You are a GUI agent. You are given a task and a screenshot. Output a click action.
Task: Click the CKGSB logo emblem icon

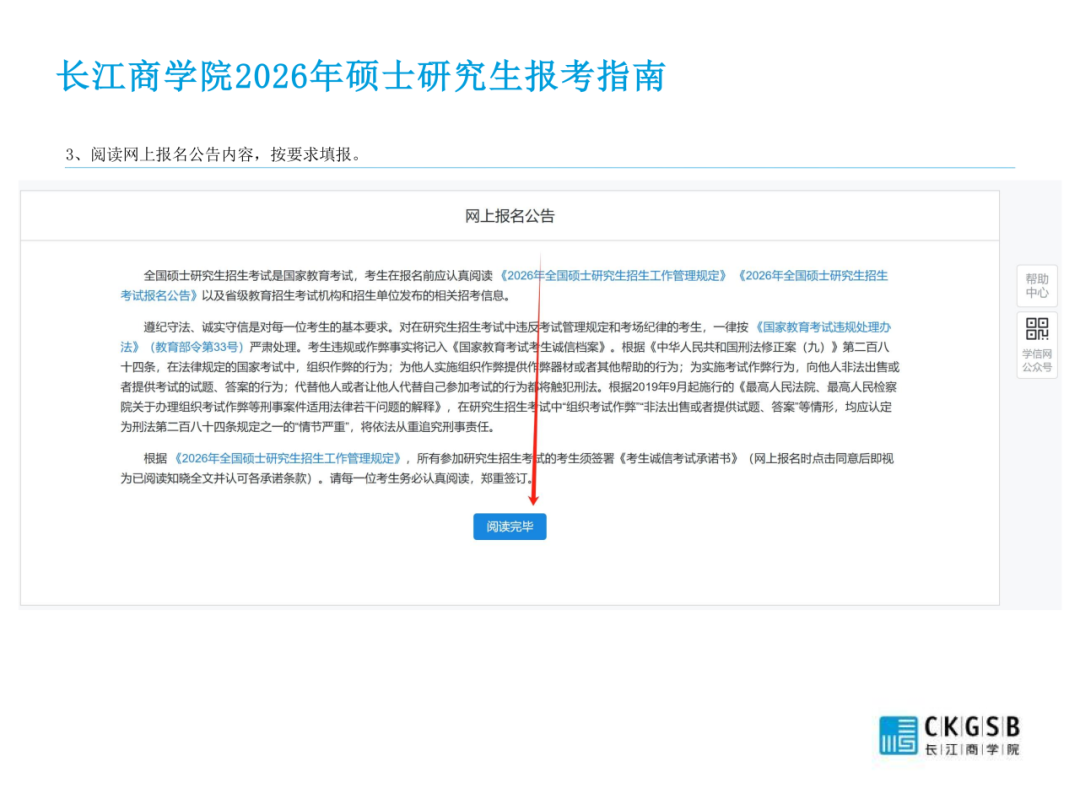click(x=897, y=735)
